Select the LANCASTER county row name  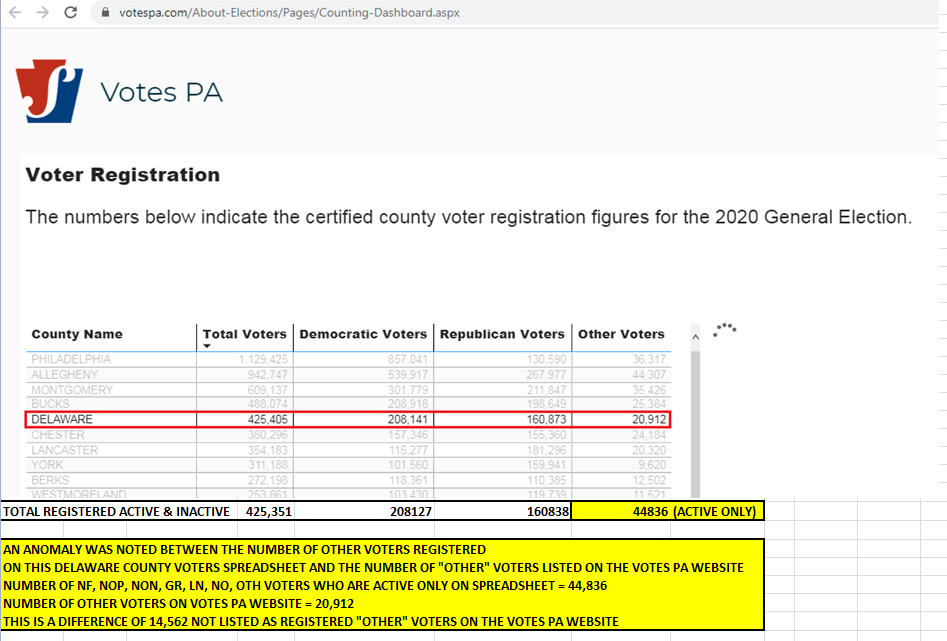pos(65,450)
